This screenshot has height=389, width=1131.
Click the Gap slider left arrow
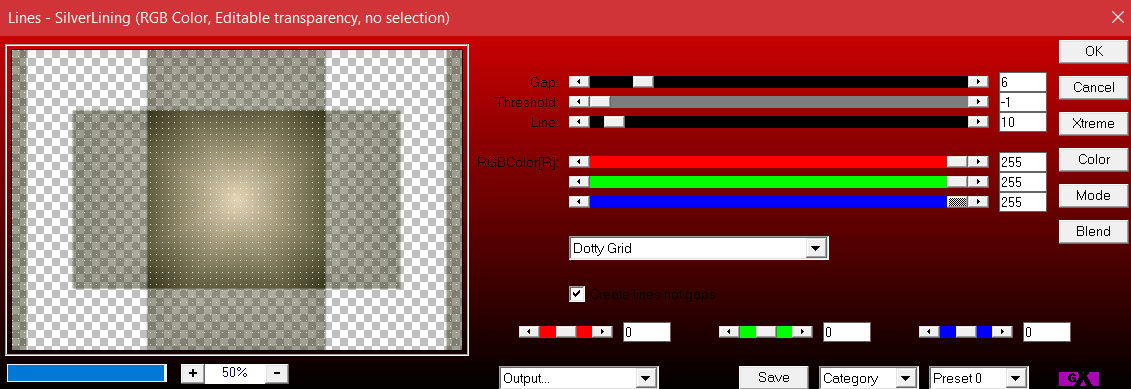pyautogui.click(x=579, y=82)
